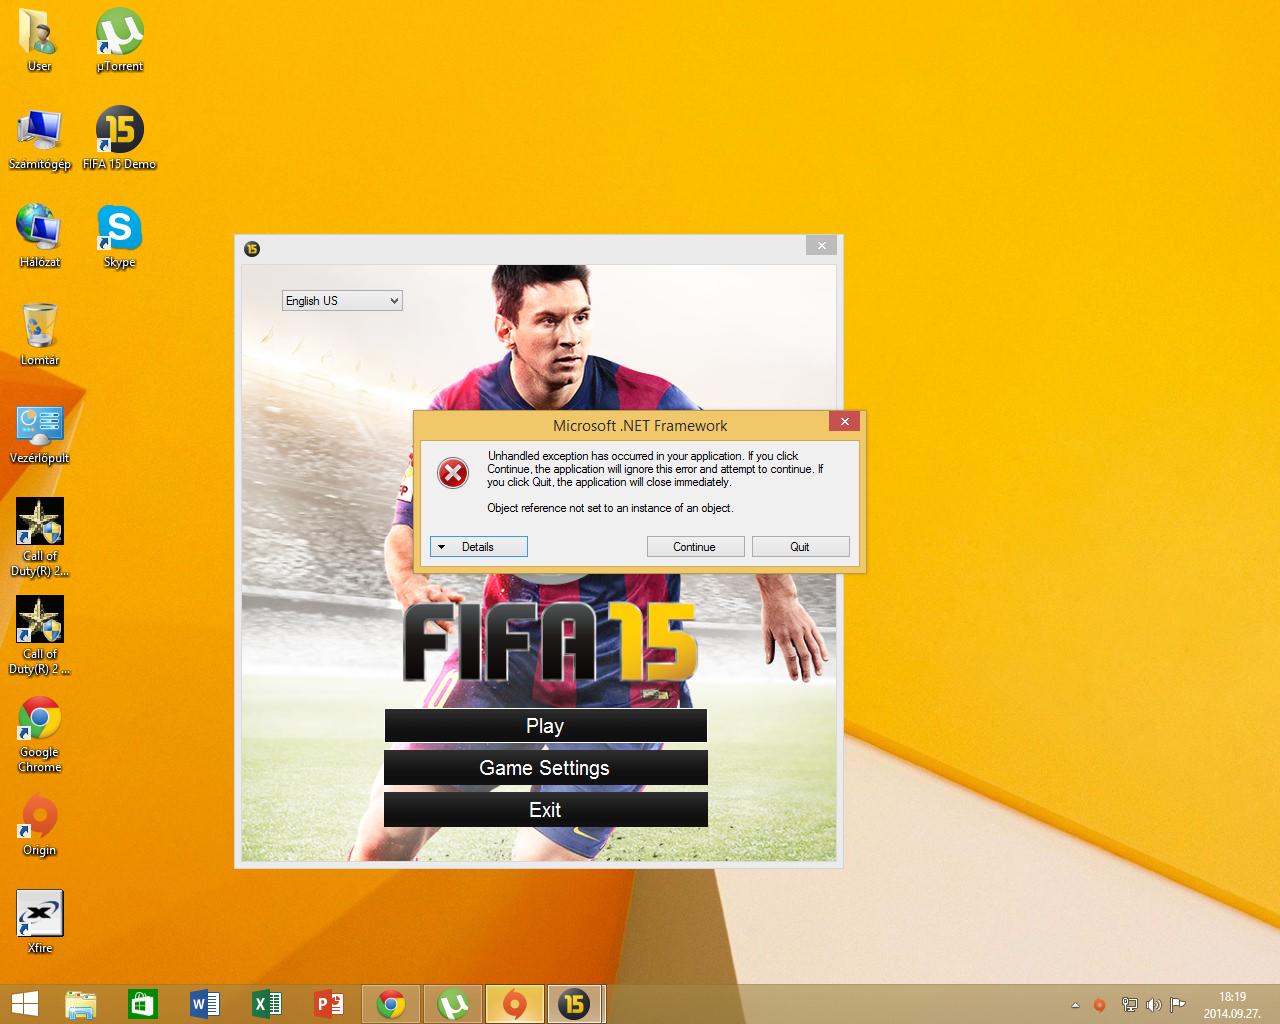The height and width of the screenshot is (1024, 1280).
Task: Switch to Origin in the taskbar
Action: point(515,1004)
